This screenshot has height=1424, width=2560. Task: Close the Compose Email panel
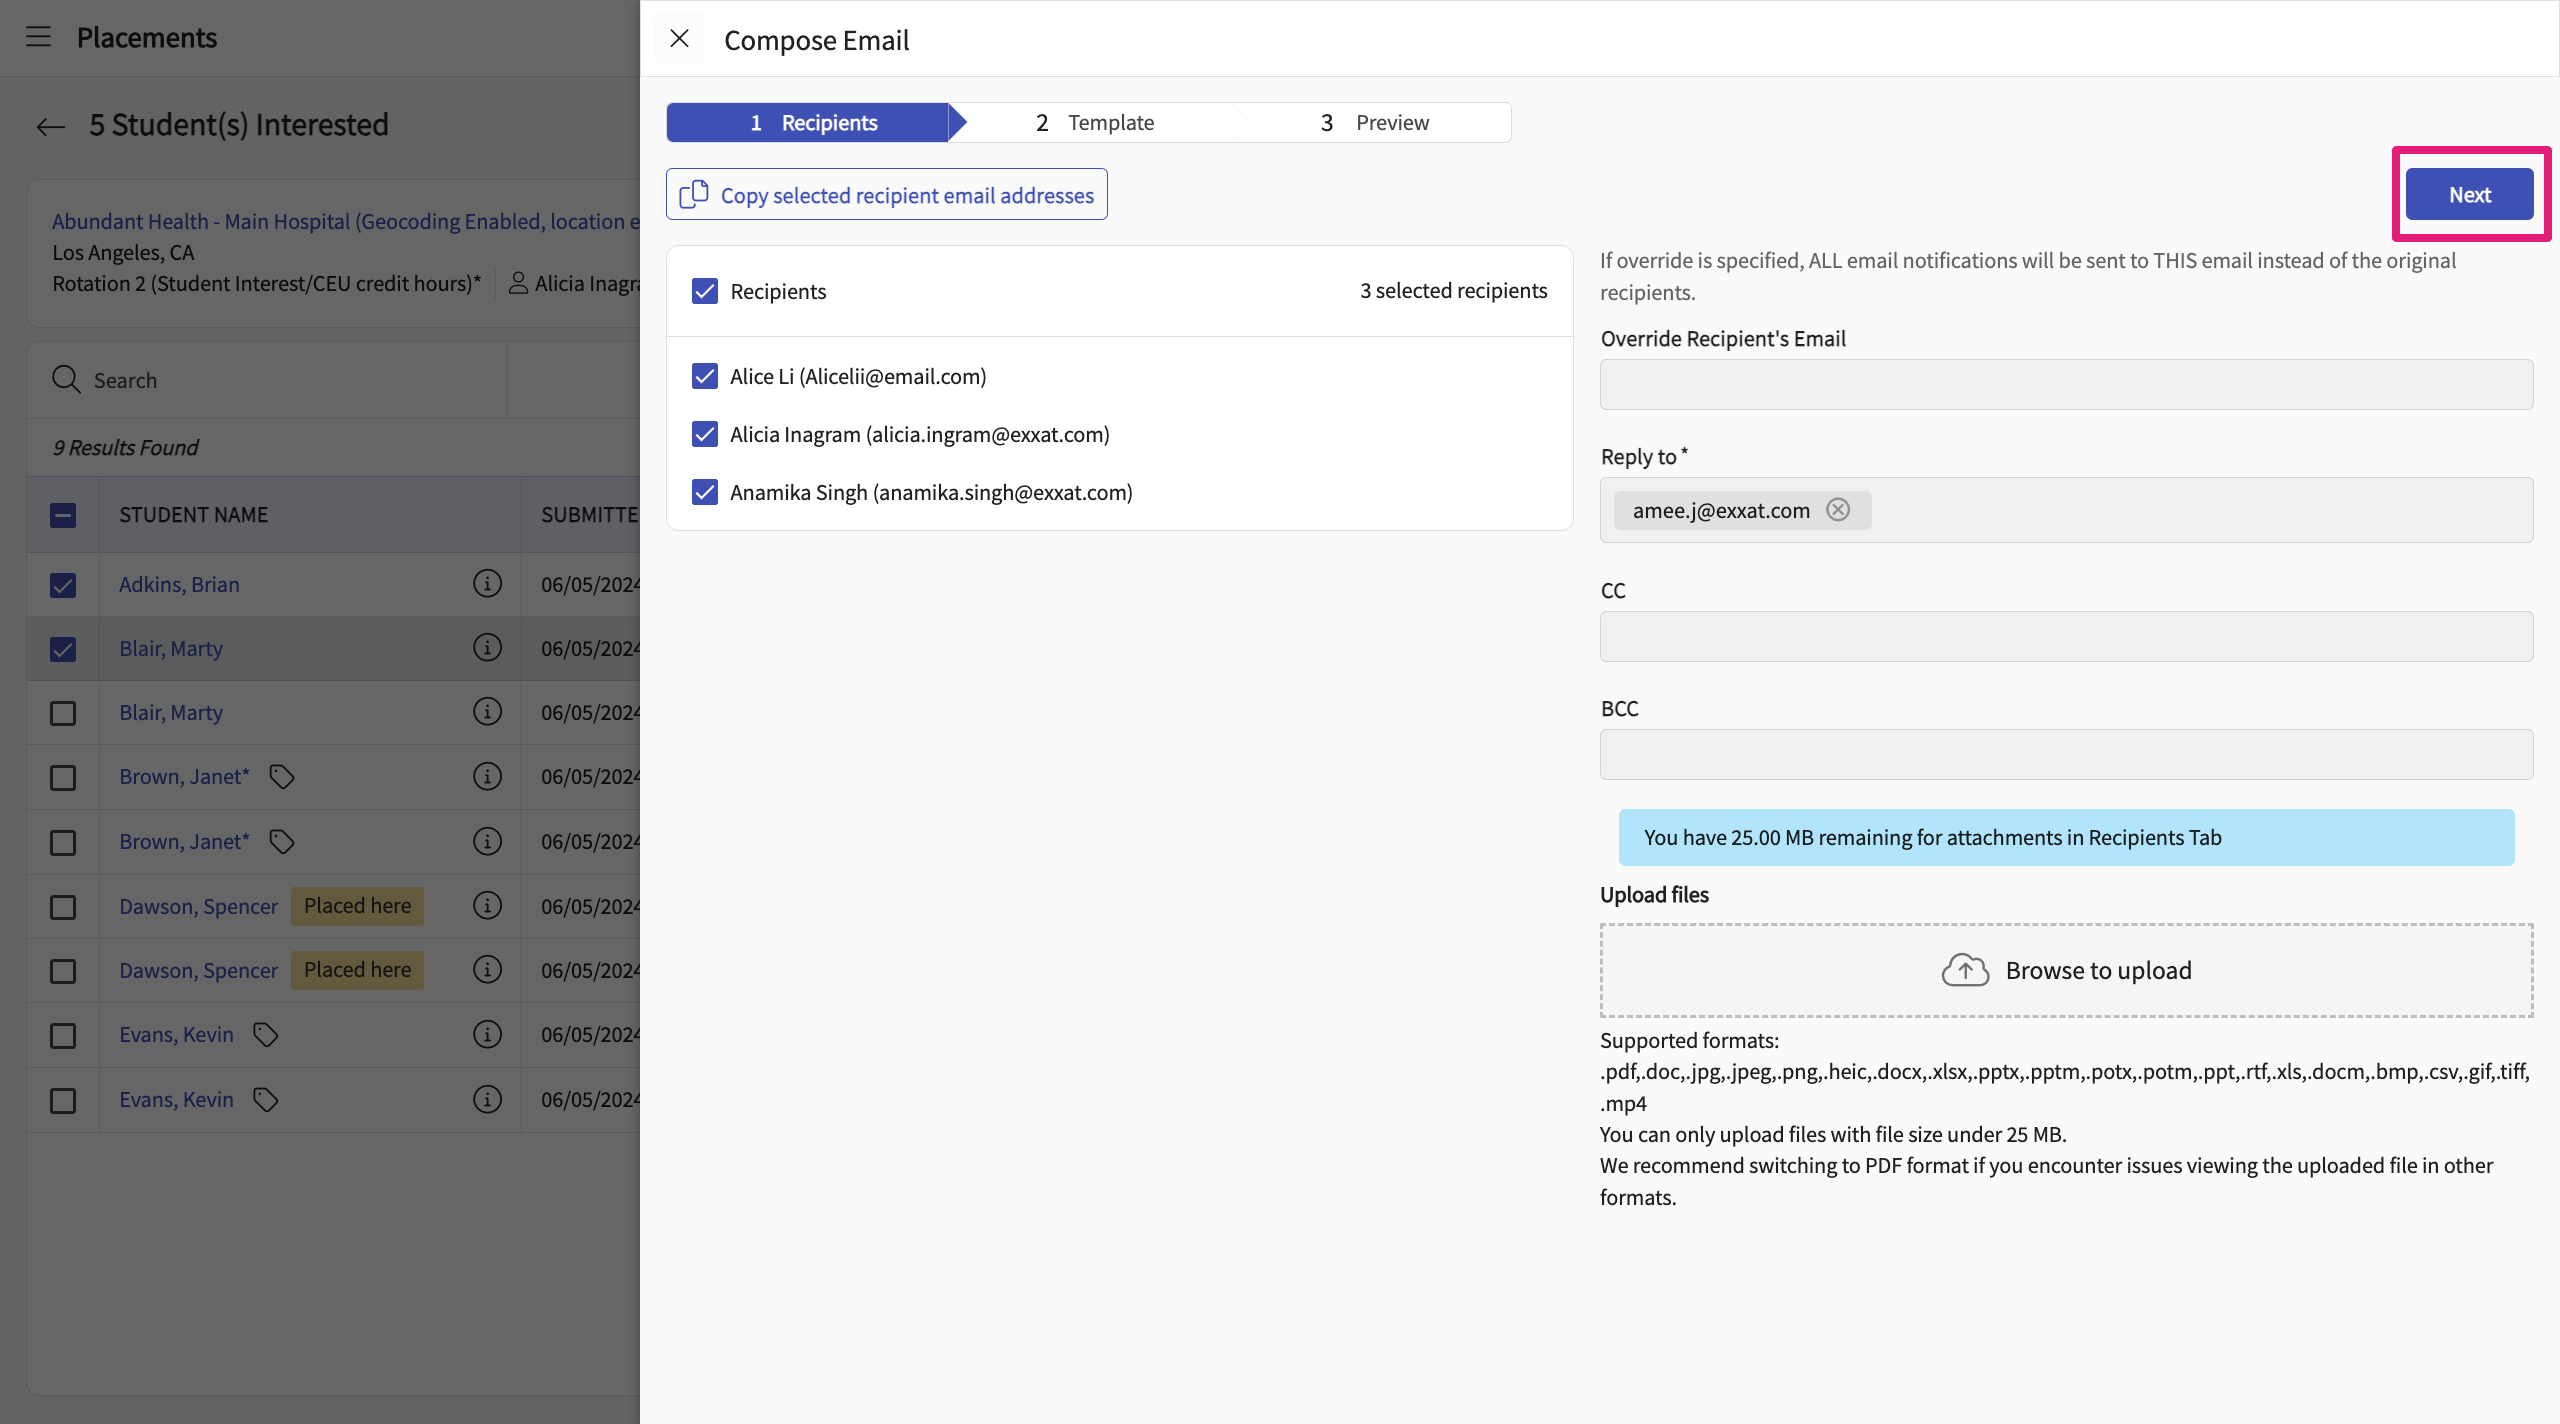tap(679, 39)
